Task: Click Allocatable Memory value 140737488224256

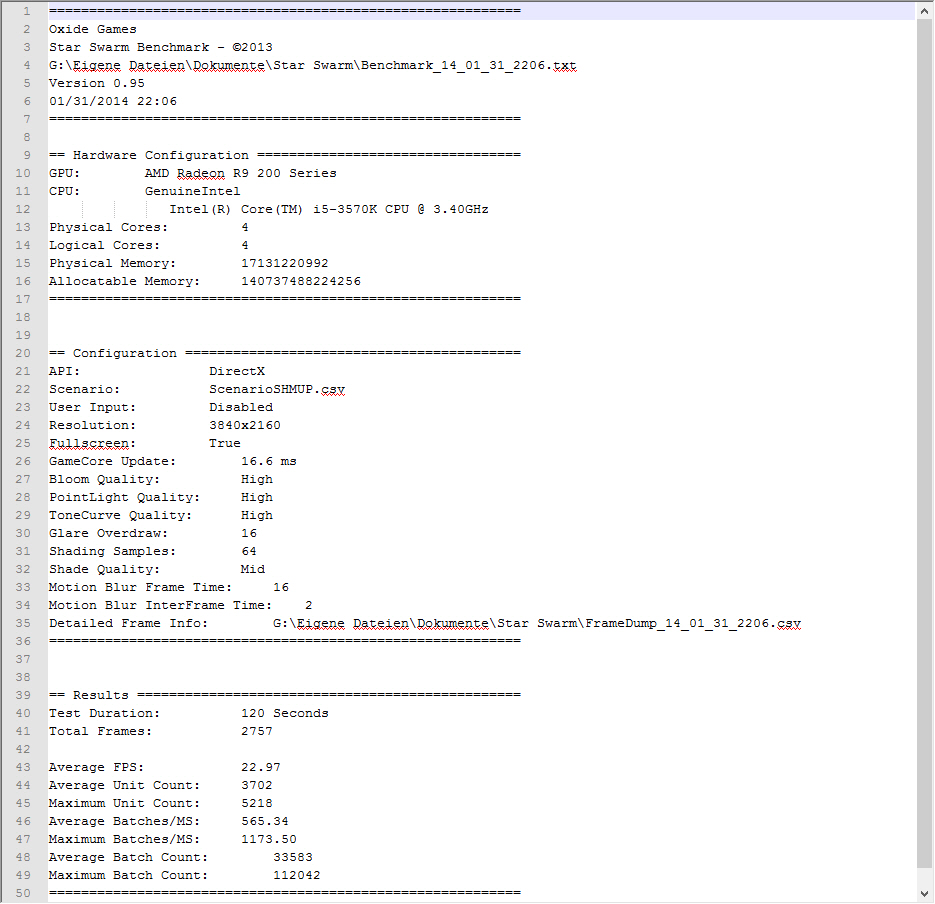Action: [x=301, y=281]
